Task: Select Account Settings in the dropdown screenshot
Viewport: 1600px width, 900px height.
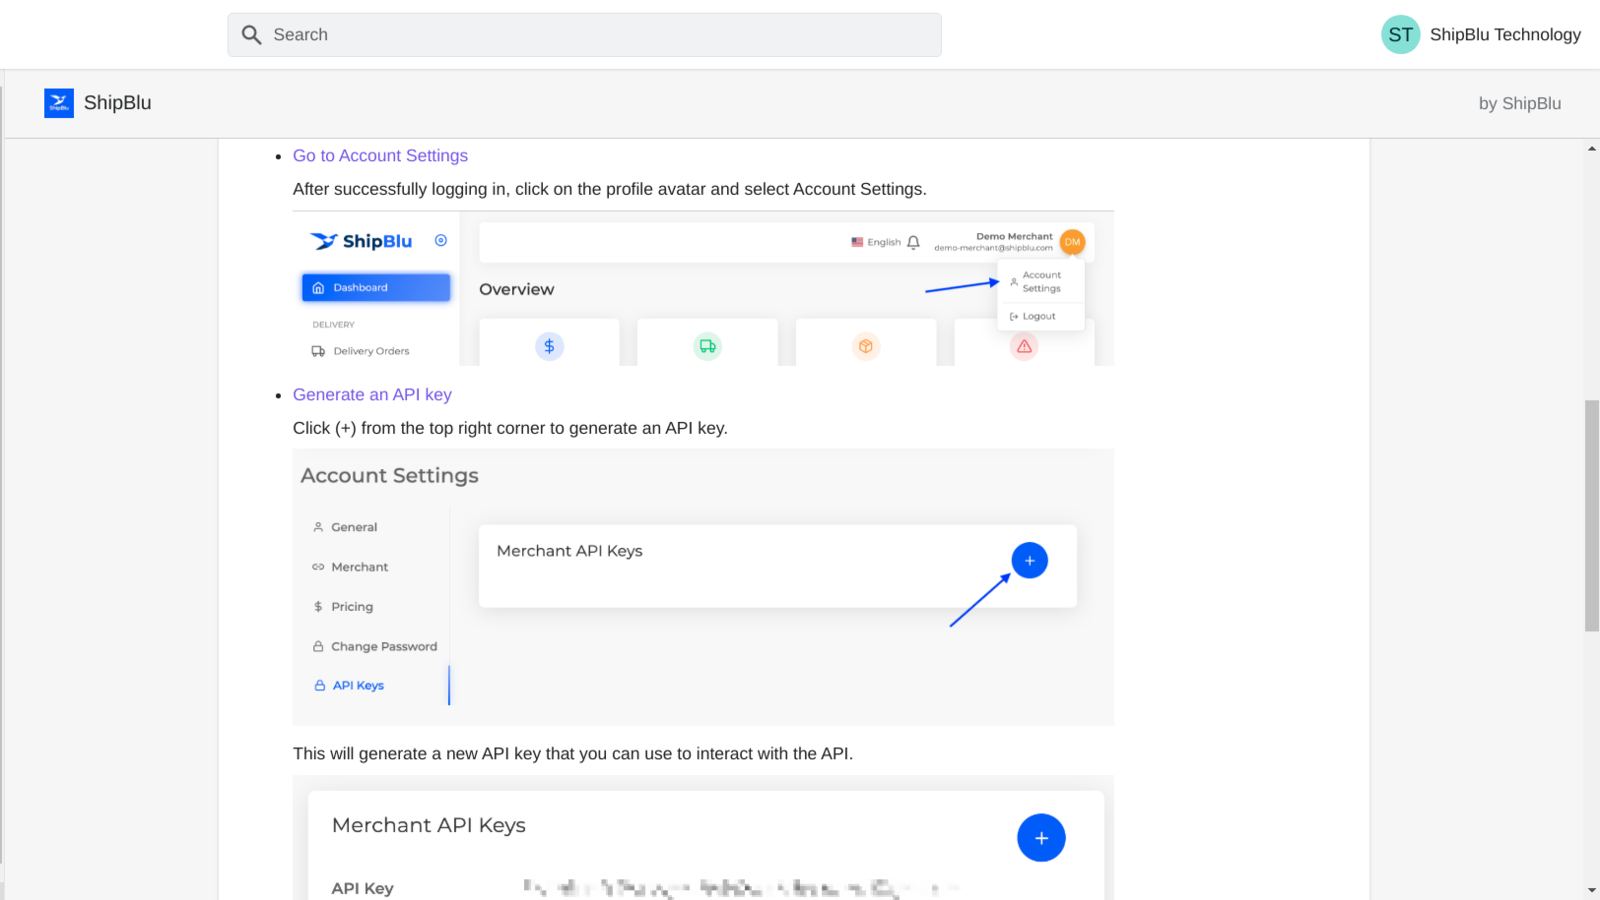Action: point(1040,282)
